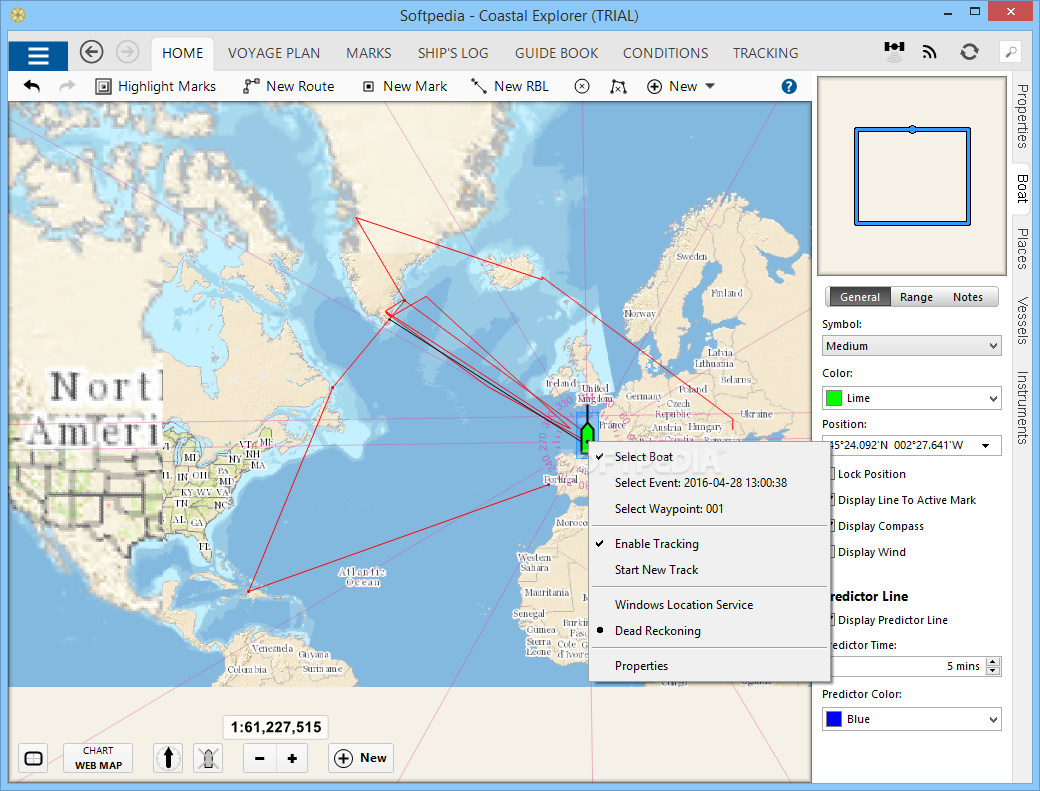Switch to the Notes properties tab
The height and width of the screenshot is (791, 1040).
tap(968, 297)
